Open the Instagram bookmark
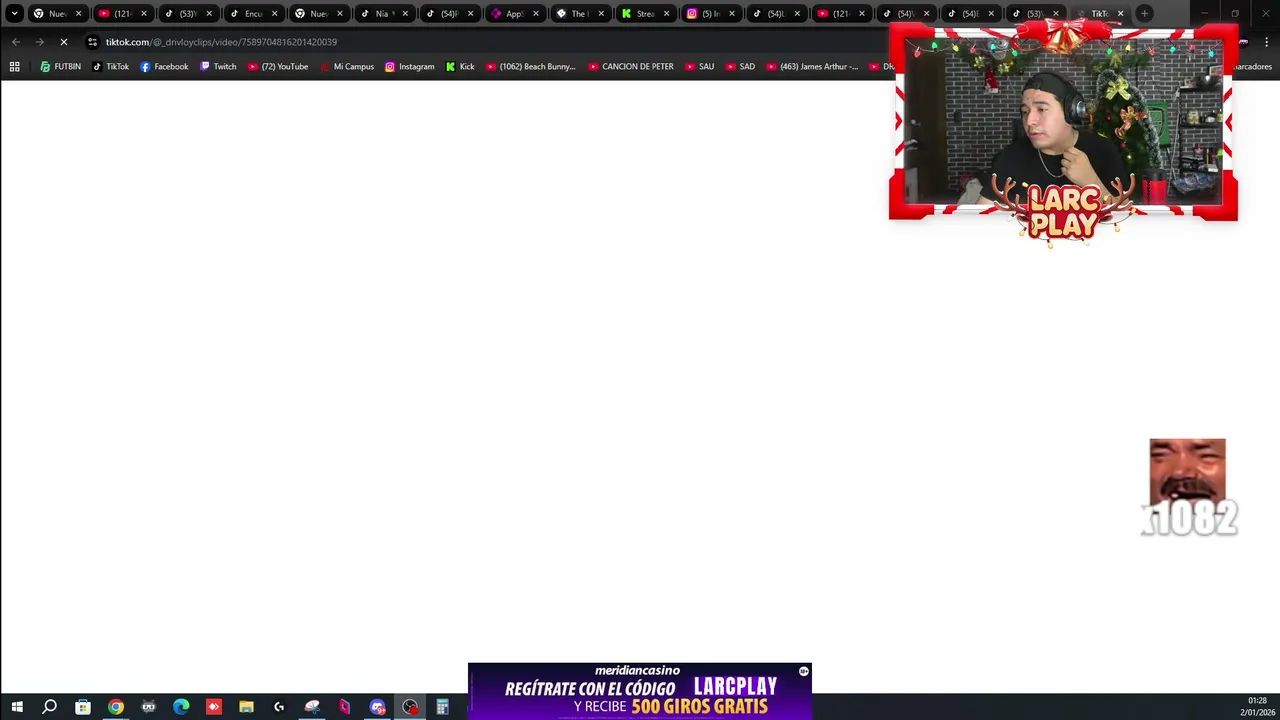 click(x=409, y=67)
